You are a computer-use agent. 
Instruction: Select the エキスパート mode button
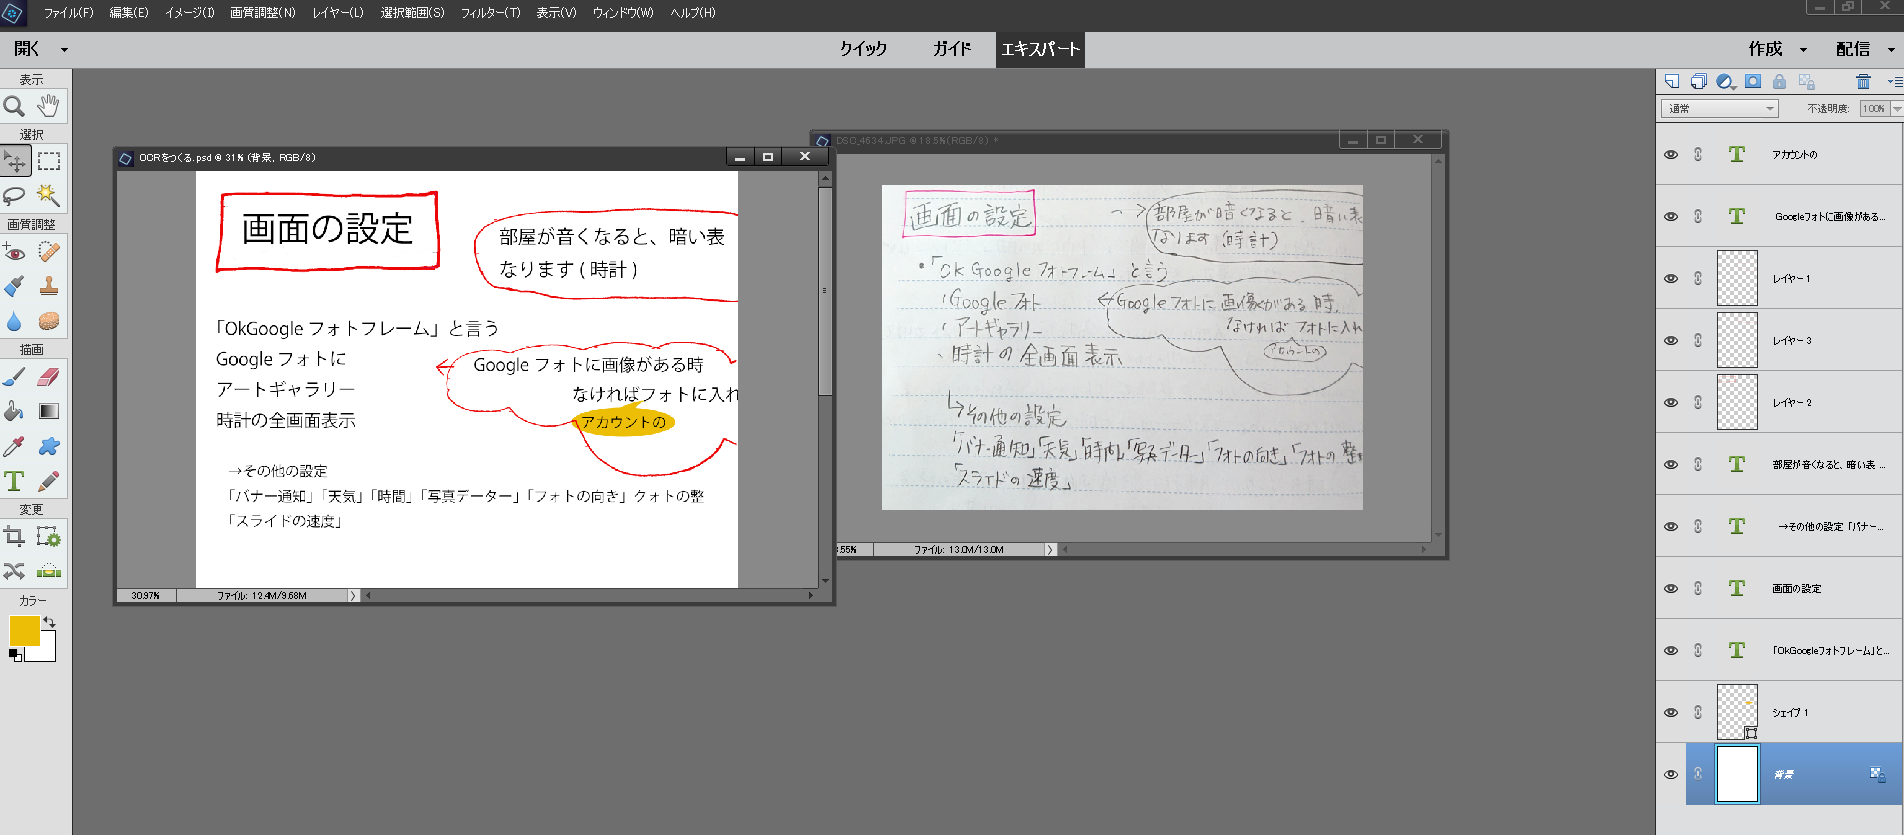(x=1040, y=49)
